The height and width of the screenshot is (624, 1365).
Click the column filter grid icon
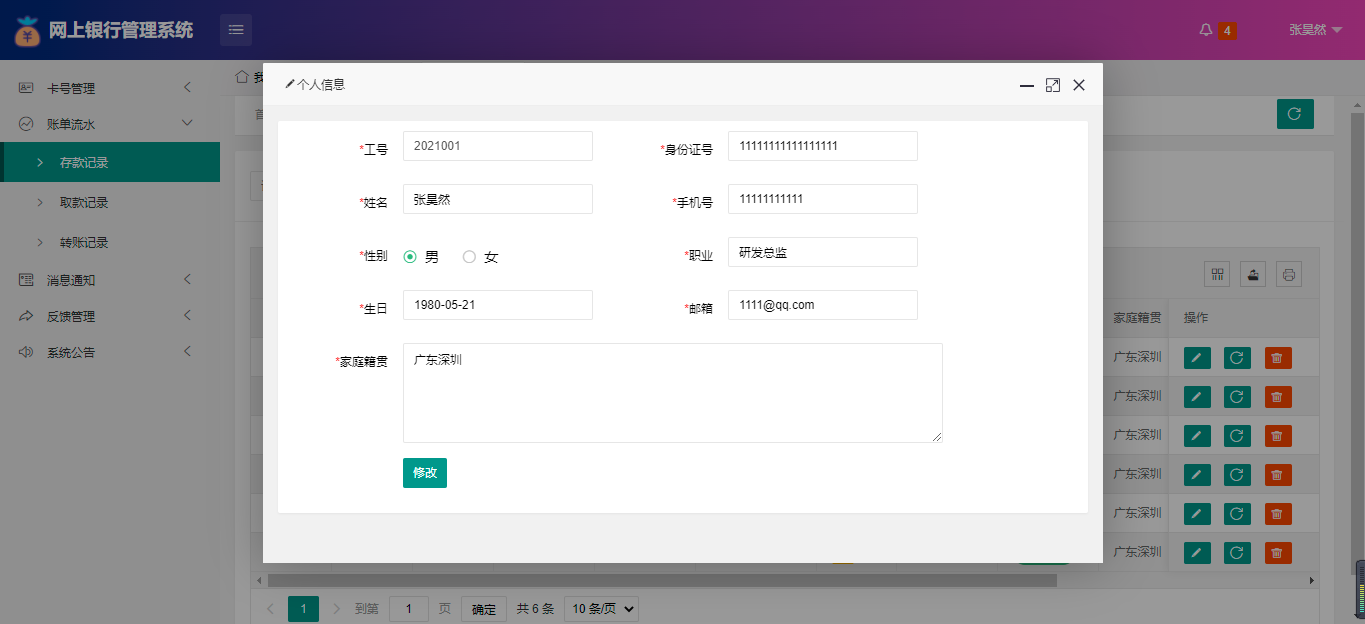click(x=1218, y=274)
